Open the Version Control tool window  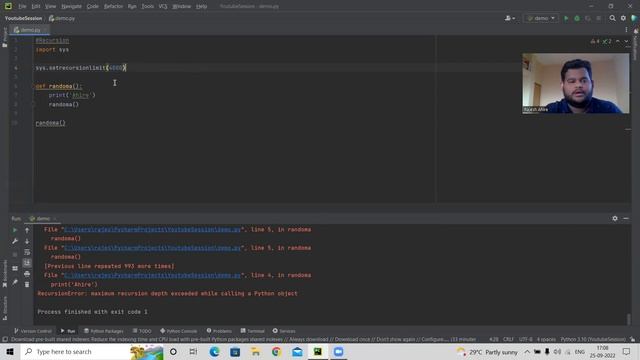[33, 331]
